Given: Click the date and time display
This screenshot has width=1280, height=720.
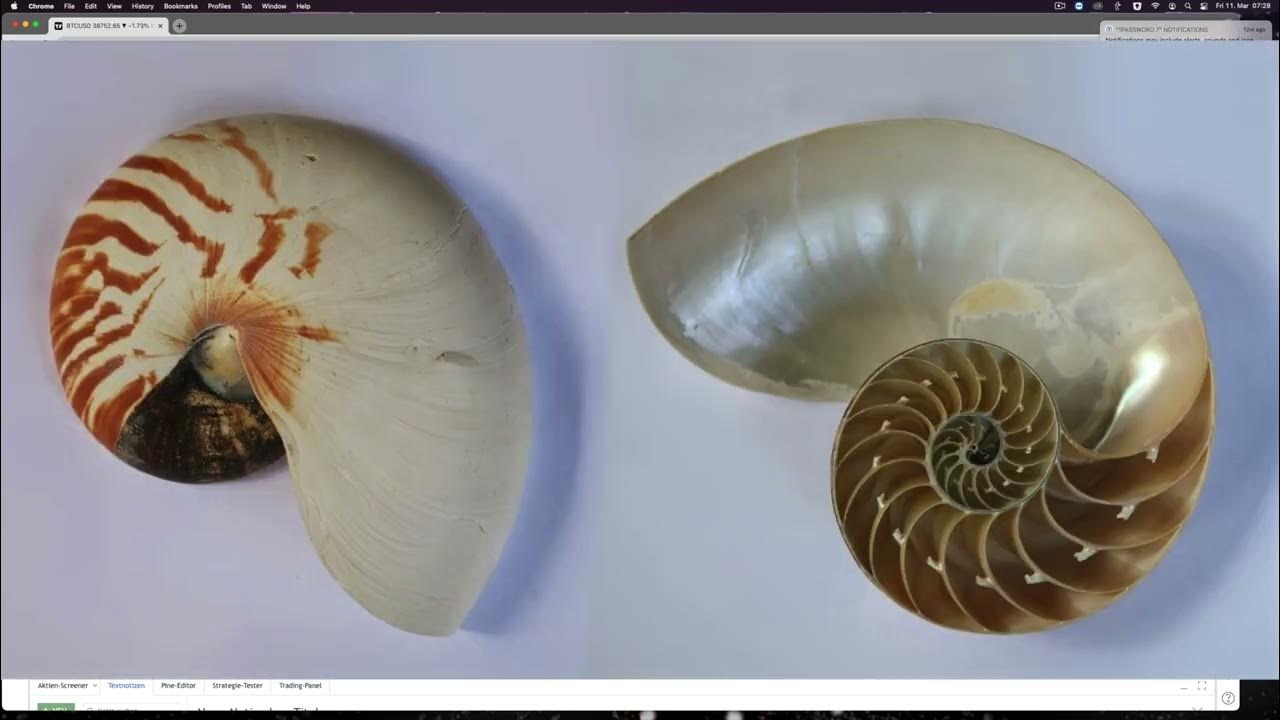Looking at the screenshot, I should pos(1243,6).
